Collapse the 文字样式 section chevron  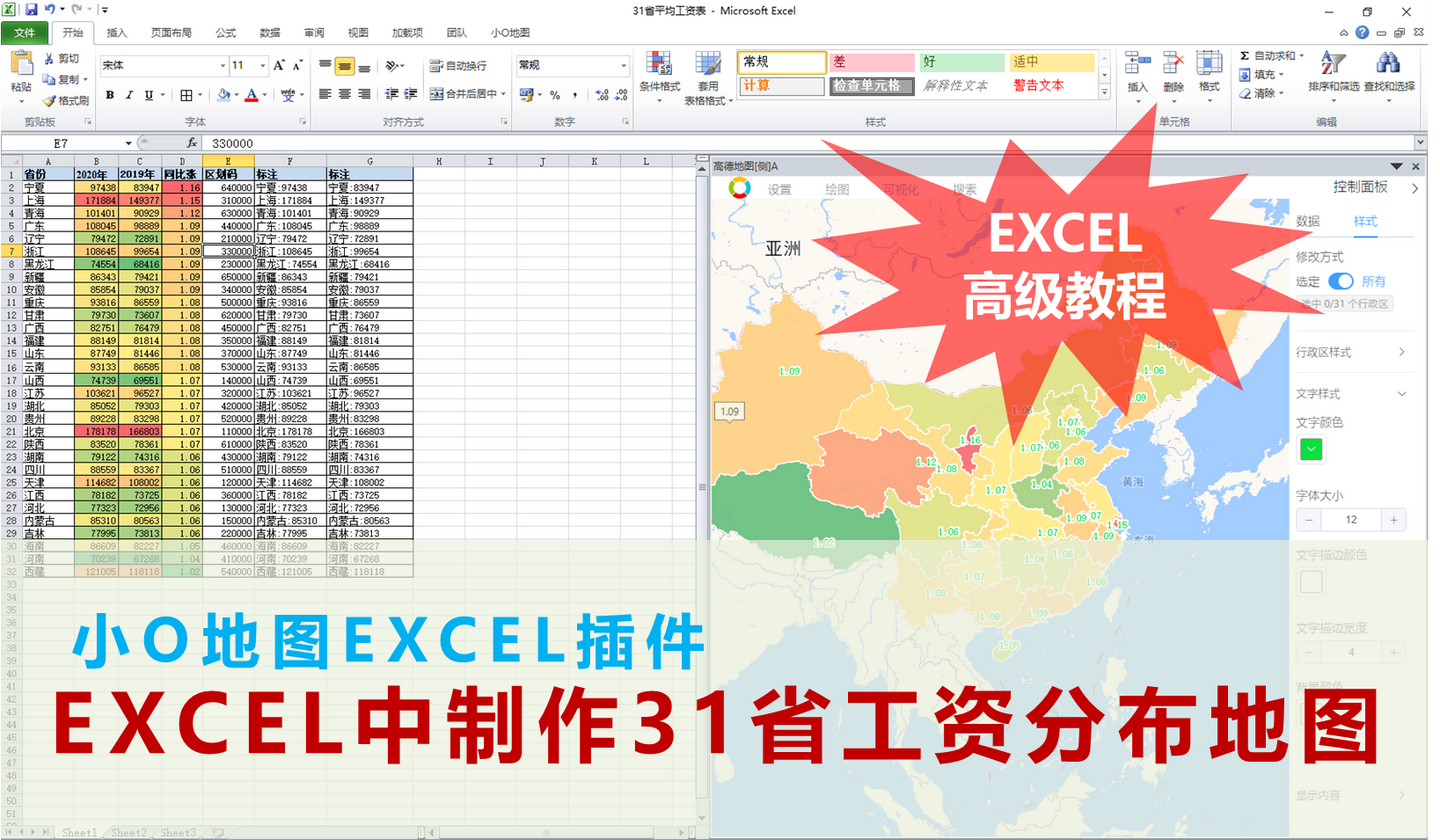pyautogui.click(x=1401, y=394)
